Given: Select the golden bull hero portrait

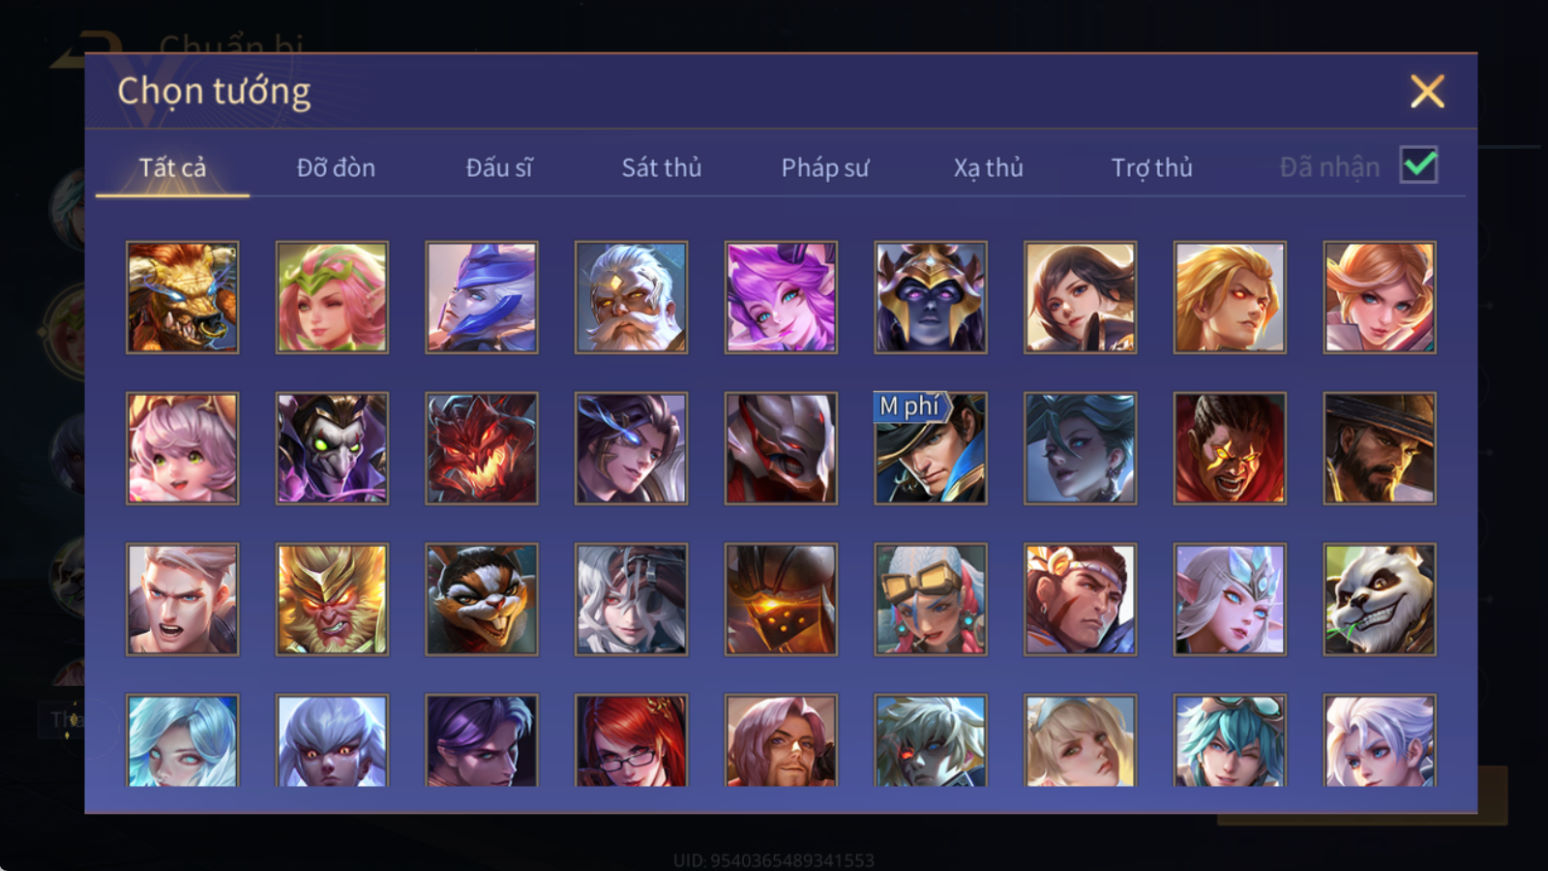Looking at the screenshot, I should click(182, 297).
